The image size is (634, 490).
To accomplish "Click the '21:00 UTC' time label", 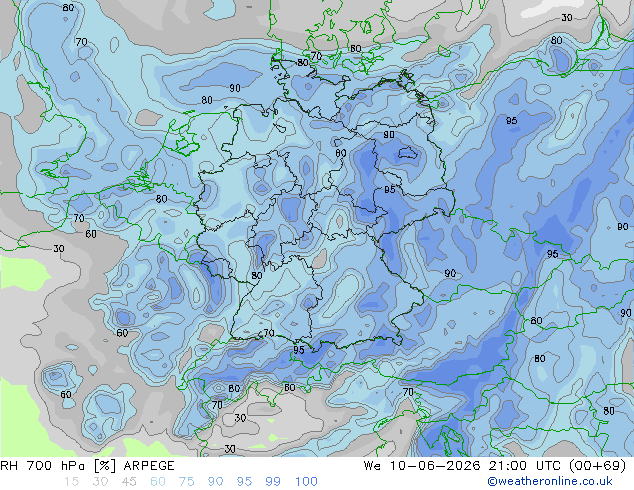I will (x=524, y=466).
